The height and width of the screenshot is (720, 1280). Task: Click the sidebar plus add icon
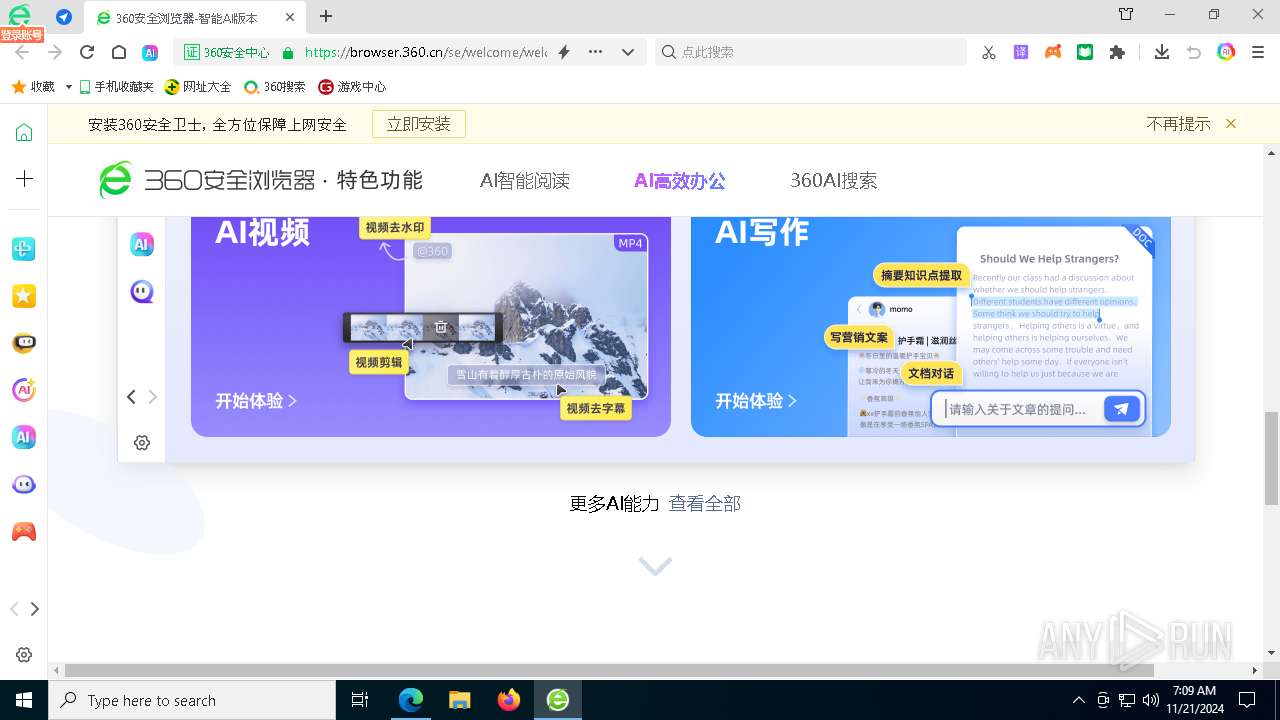tap(24, 179)
